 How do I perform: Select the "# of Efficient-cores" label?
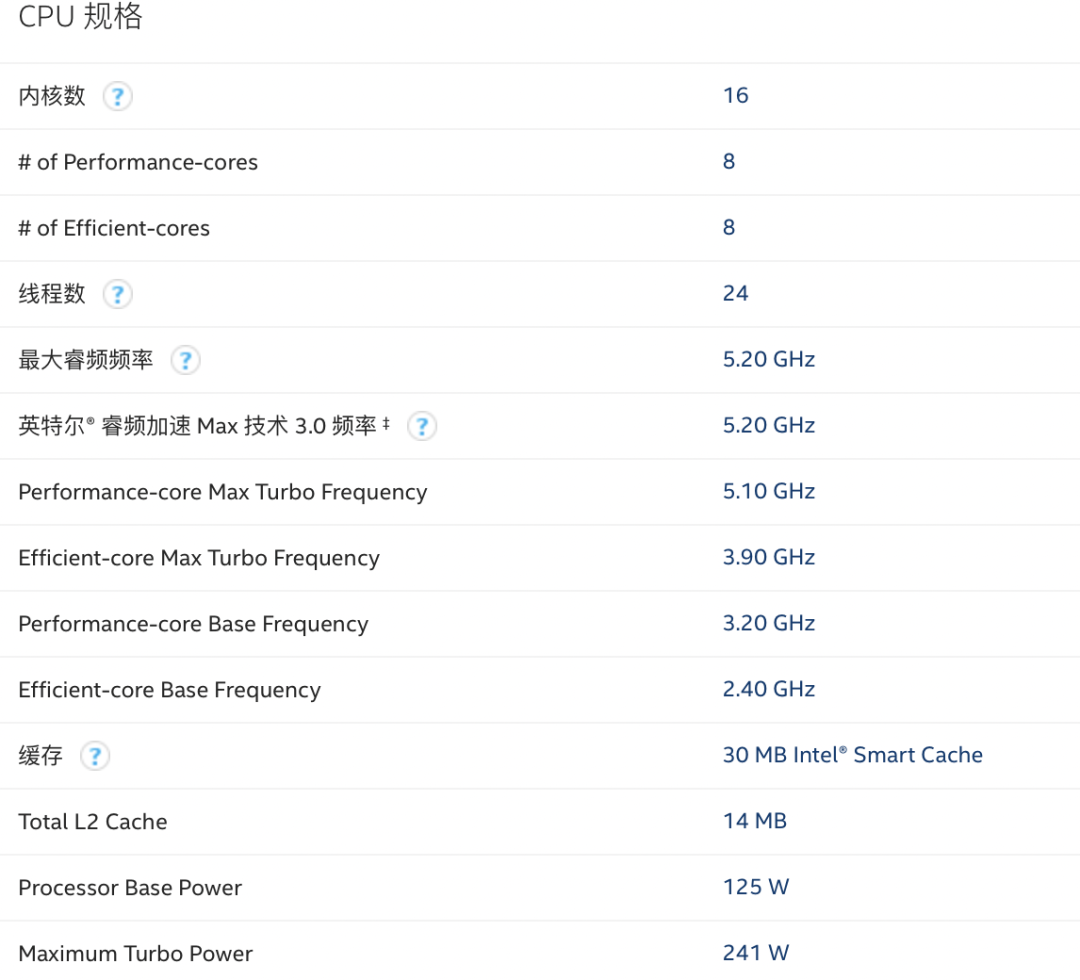pos(114,228)
